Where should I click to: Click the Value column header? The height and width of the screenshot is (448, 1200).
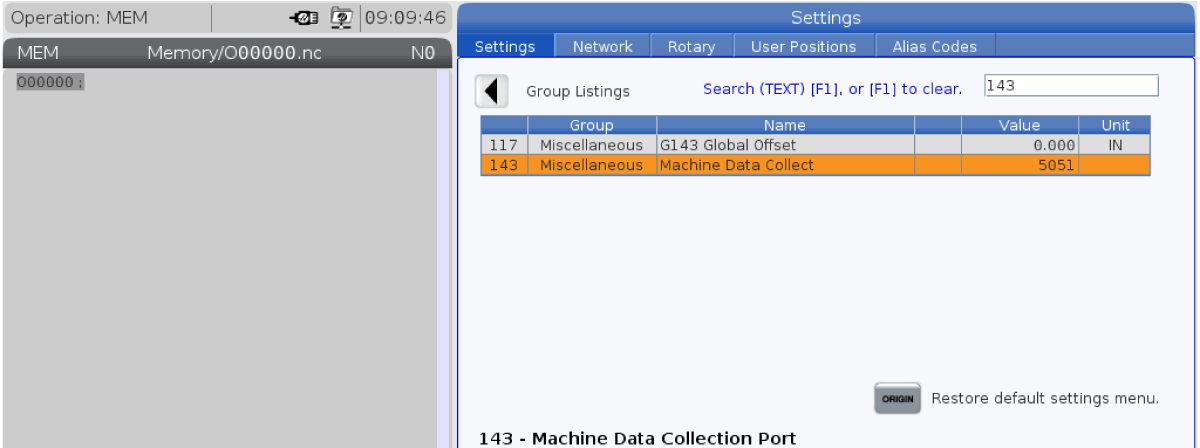(x=1020, y=125)
